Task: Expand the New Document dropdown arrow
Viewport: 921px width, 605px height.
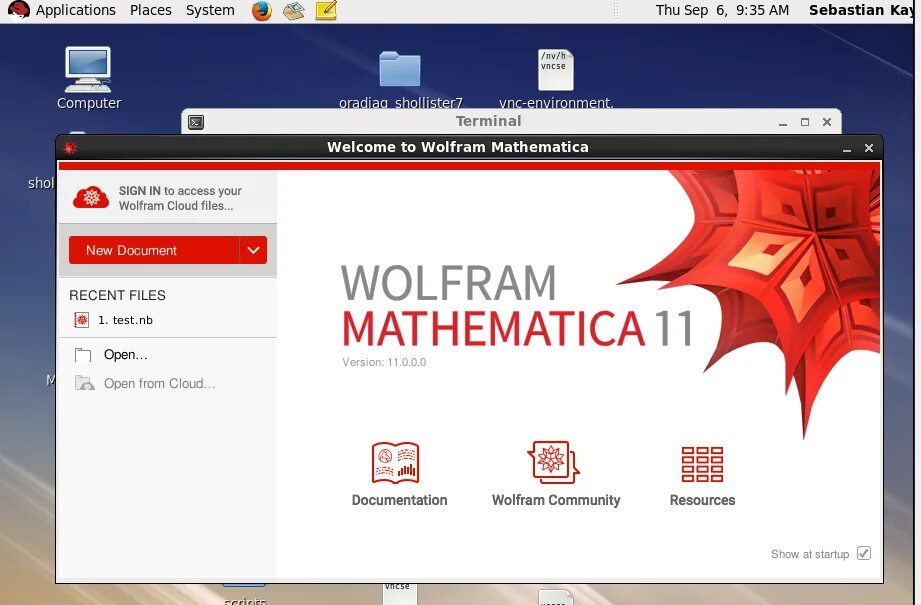Action: (x=253, y=250)
